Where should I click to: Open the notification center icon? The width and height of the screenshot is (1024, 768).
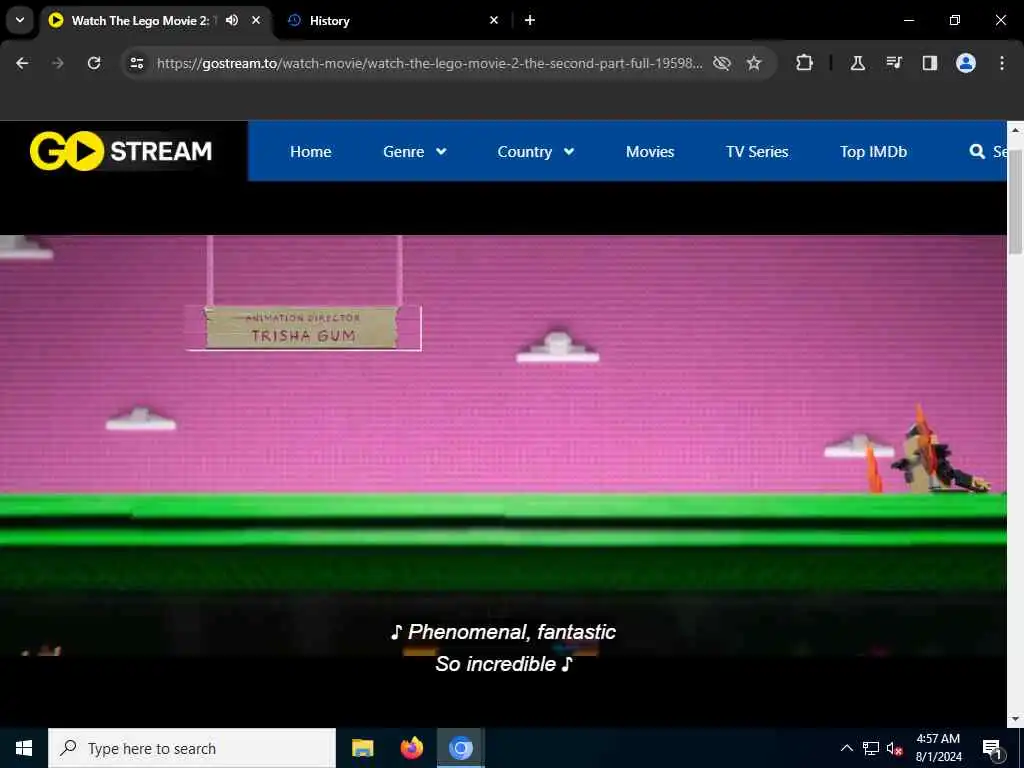[x=992, y=748]
